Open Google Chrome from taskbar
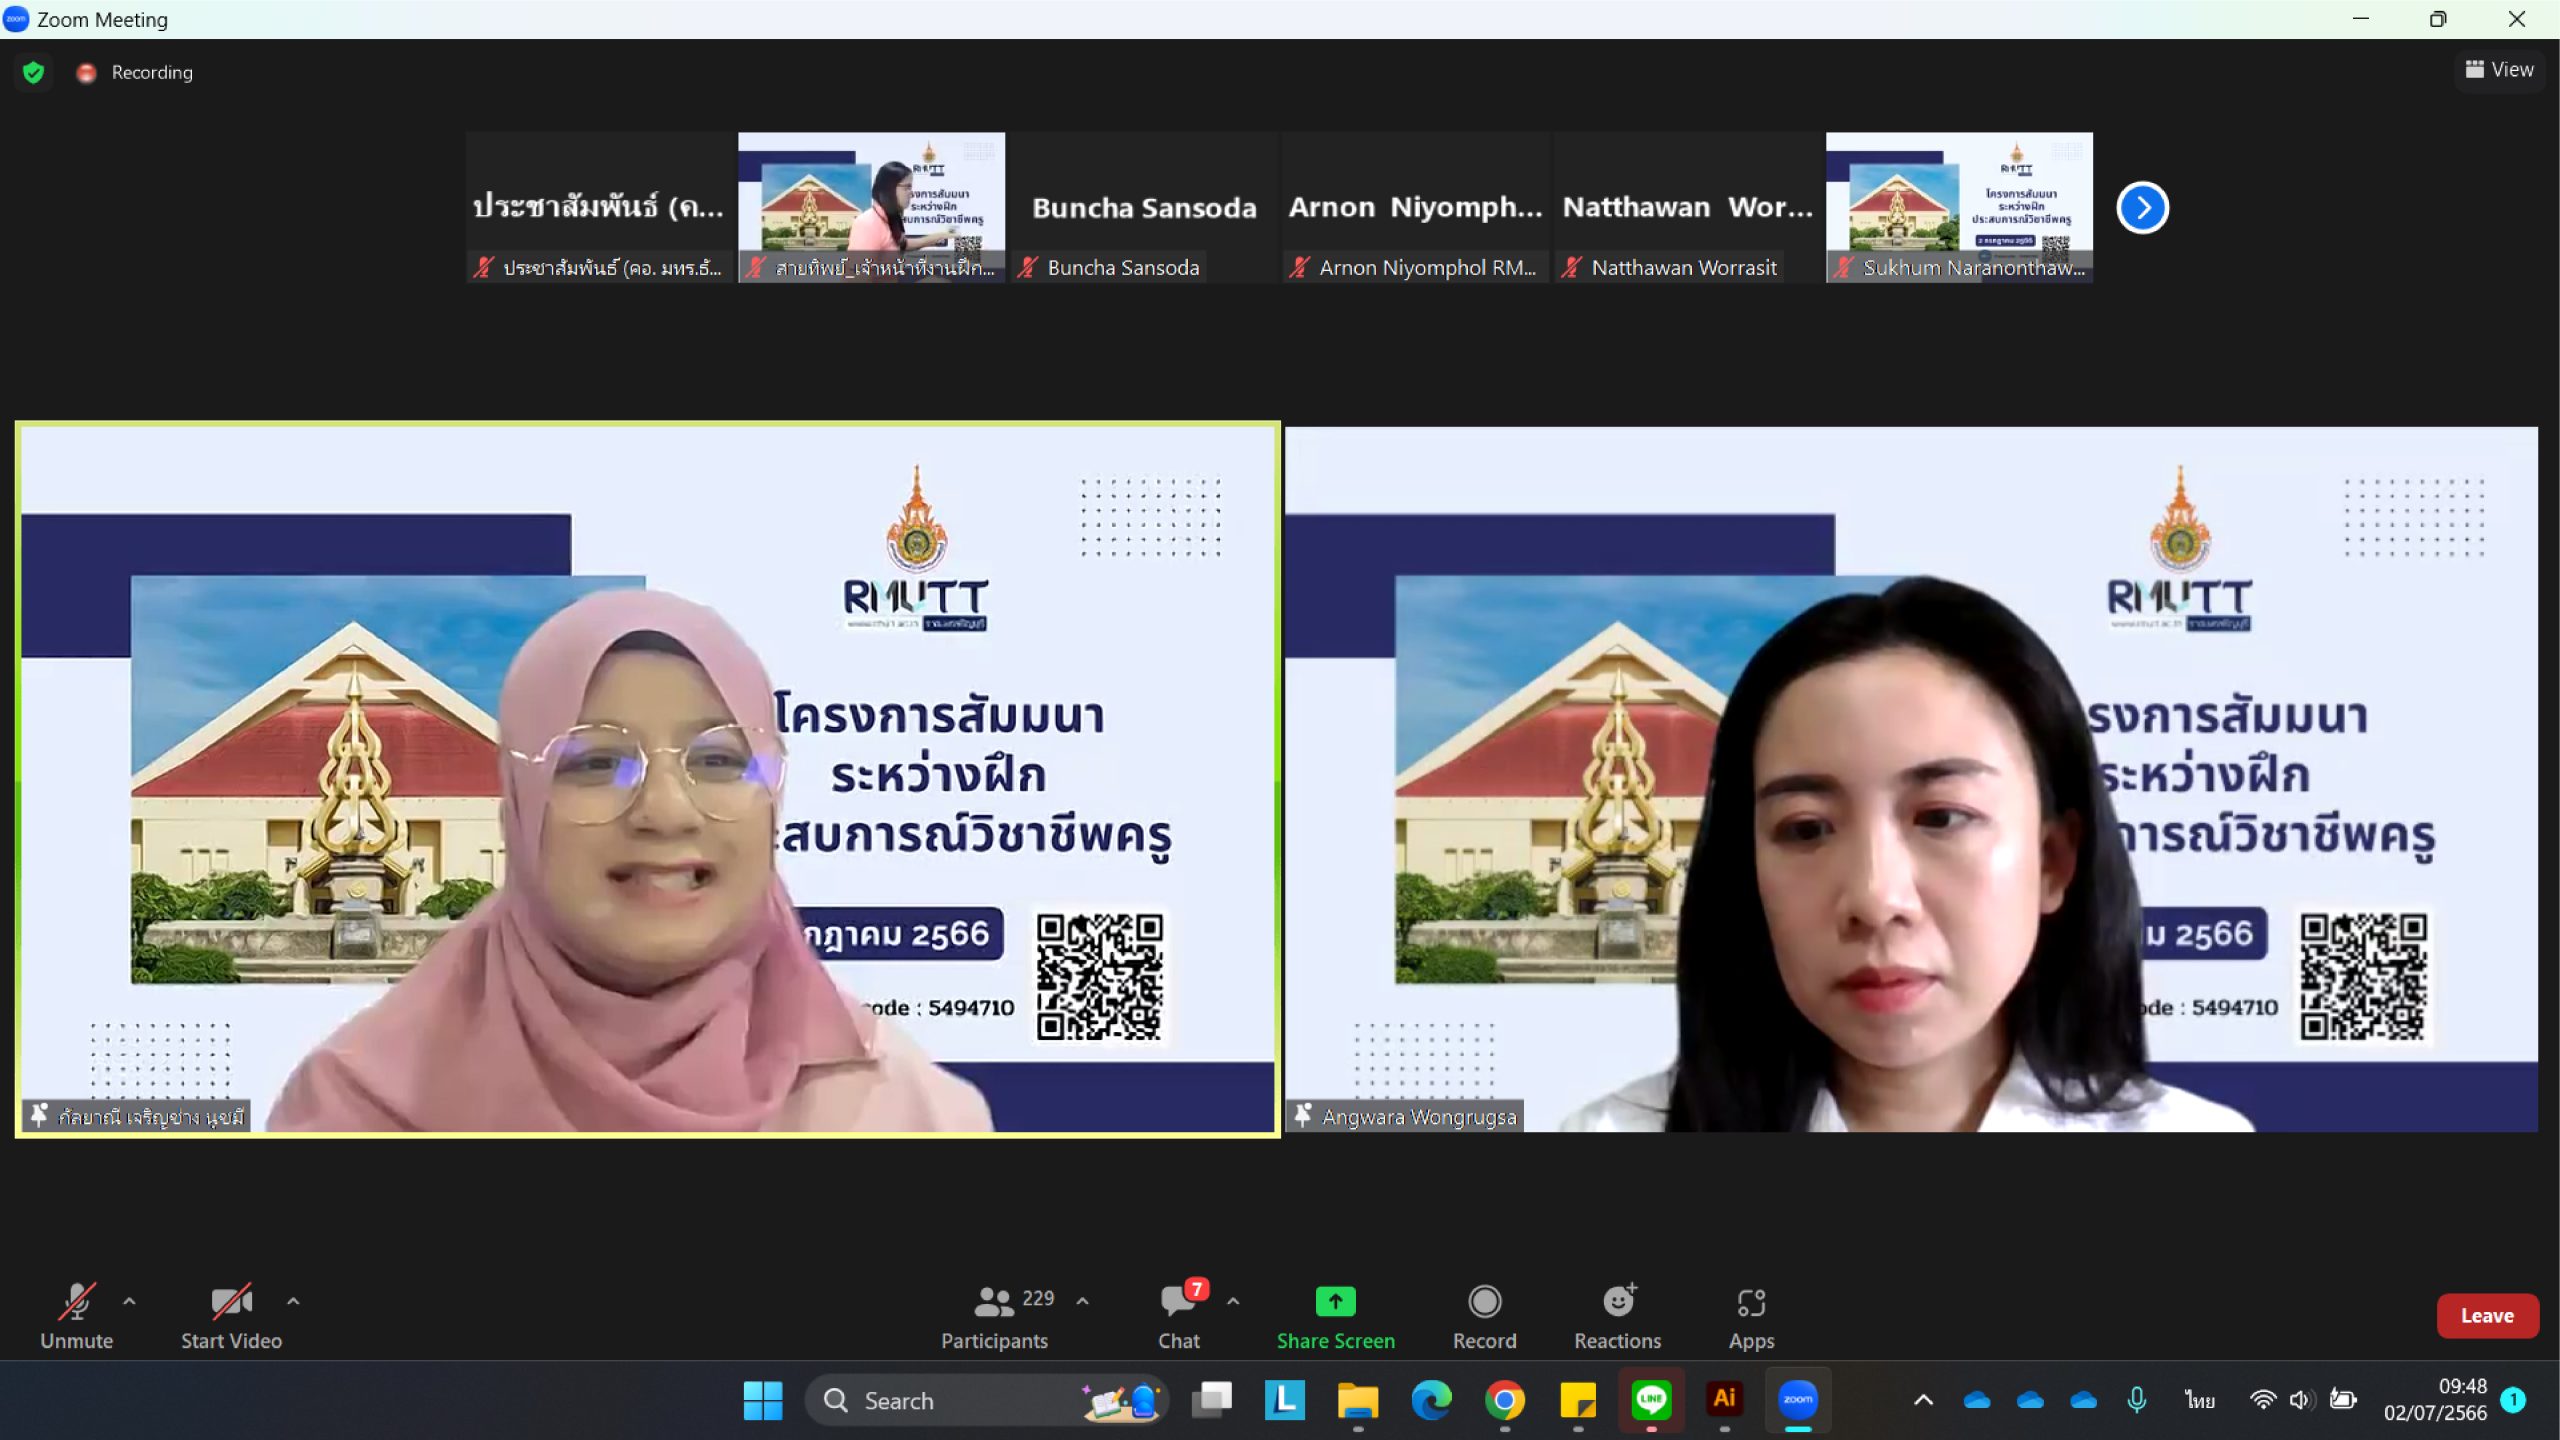Screen dimensions: 2560x1440 pos(1504,1401)
